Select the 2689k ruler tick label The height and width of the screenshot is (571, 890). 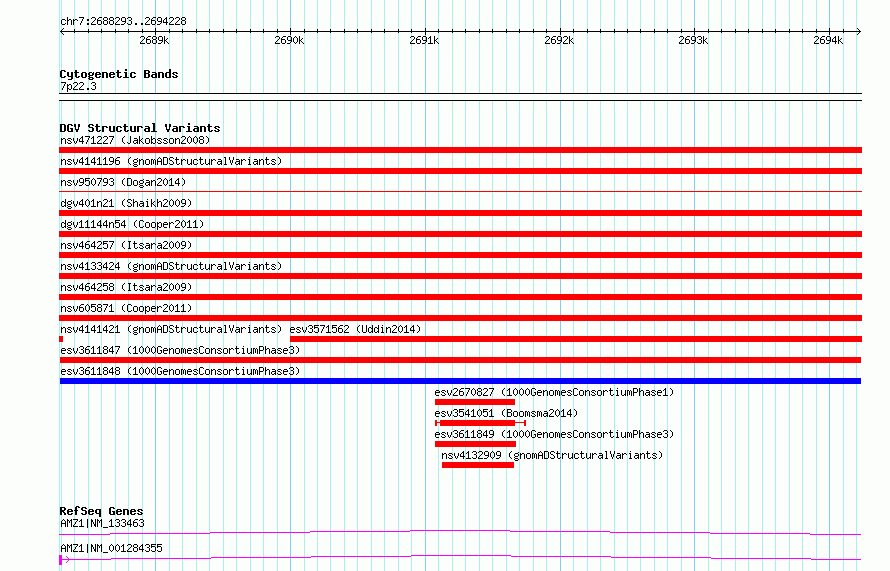click(x=154, y=40)
